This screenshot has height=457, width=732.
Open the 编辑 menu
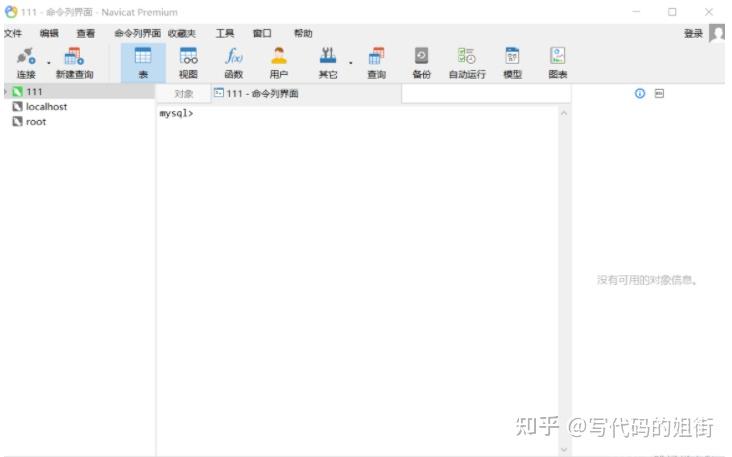pyautogui.click(x=49, y=33)
